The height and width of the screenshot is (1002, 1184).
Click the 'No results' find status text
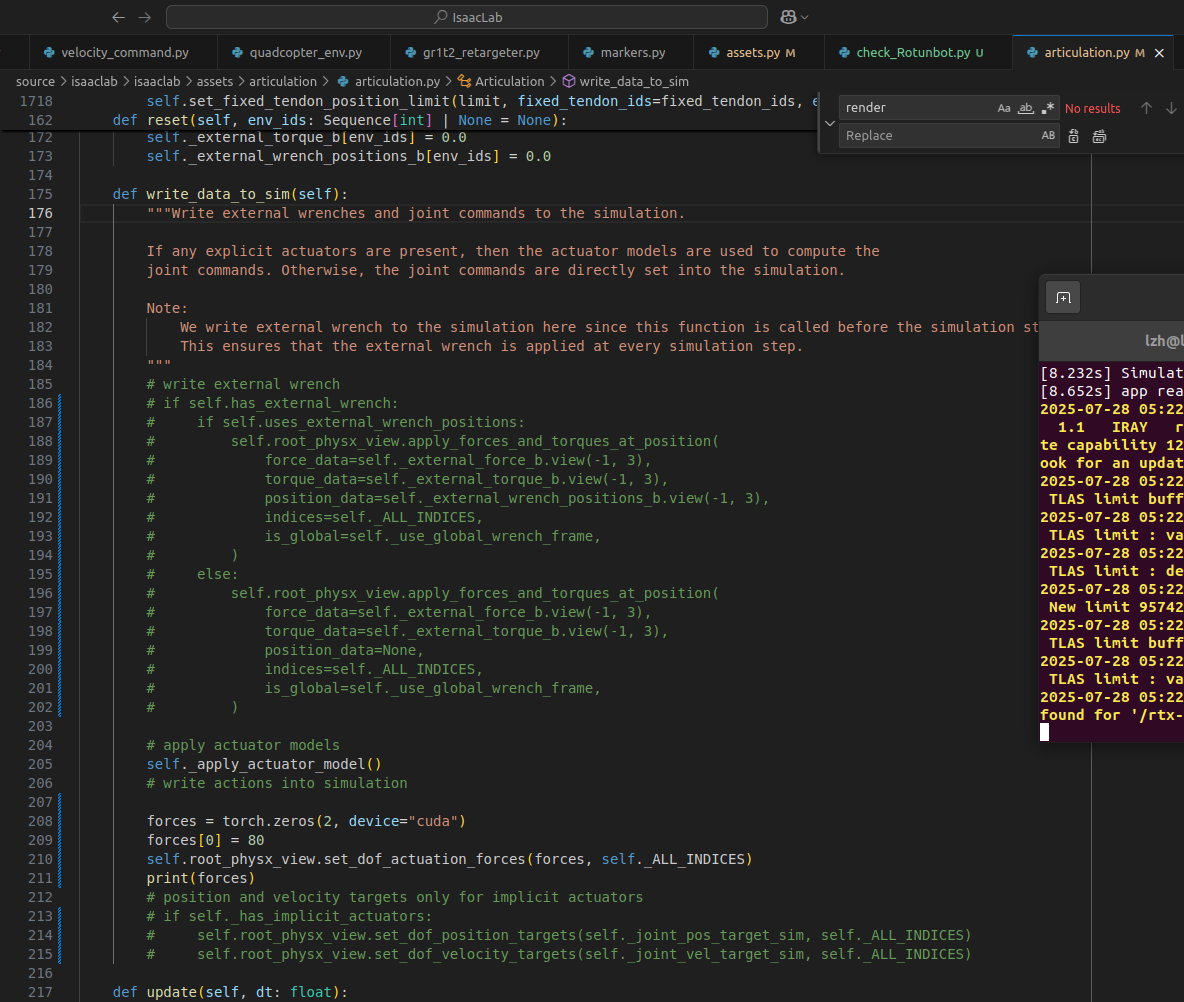click(x=1093, y=109)
